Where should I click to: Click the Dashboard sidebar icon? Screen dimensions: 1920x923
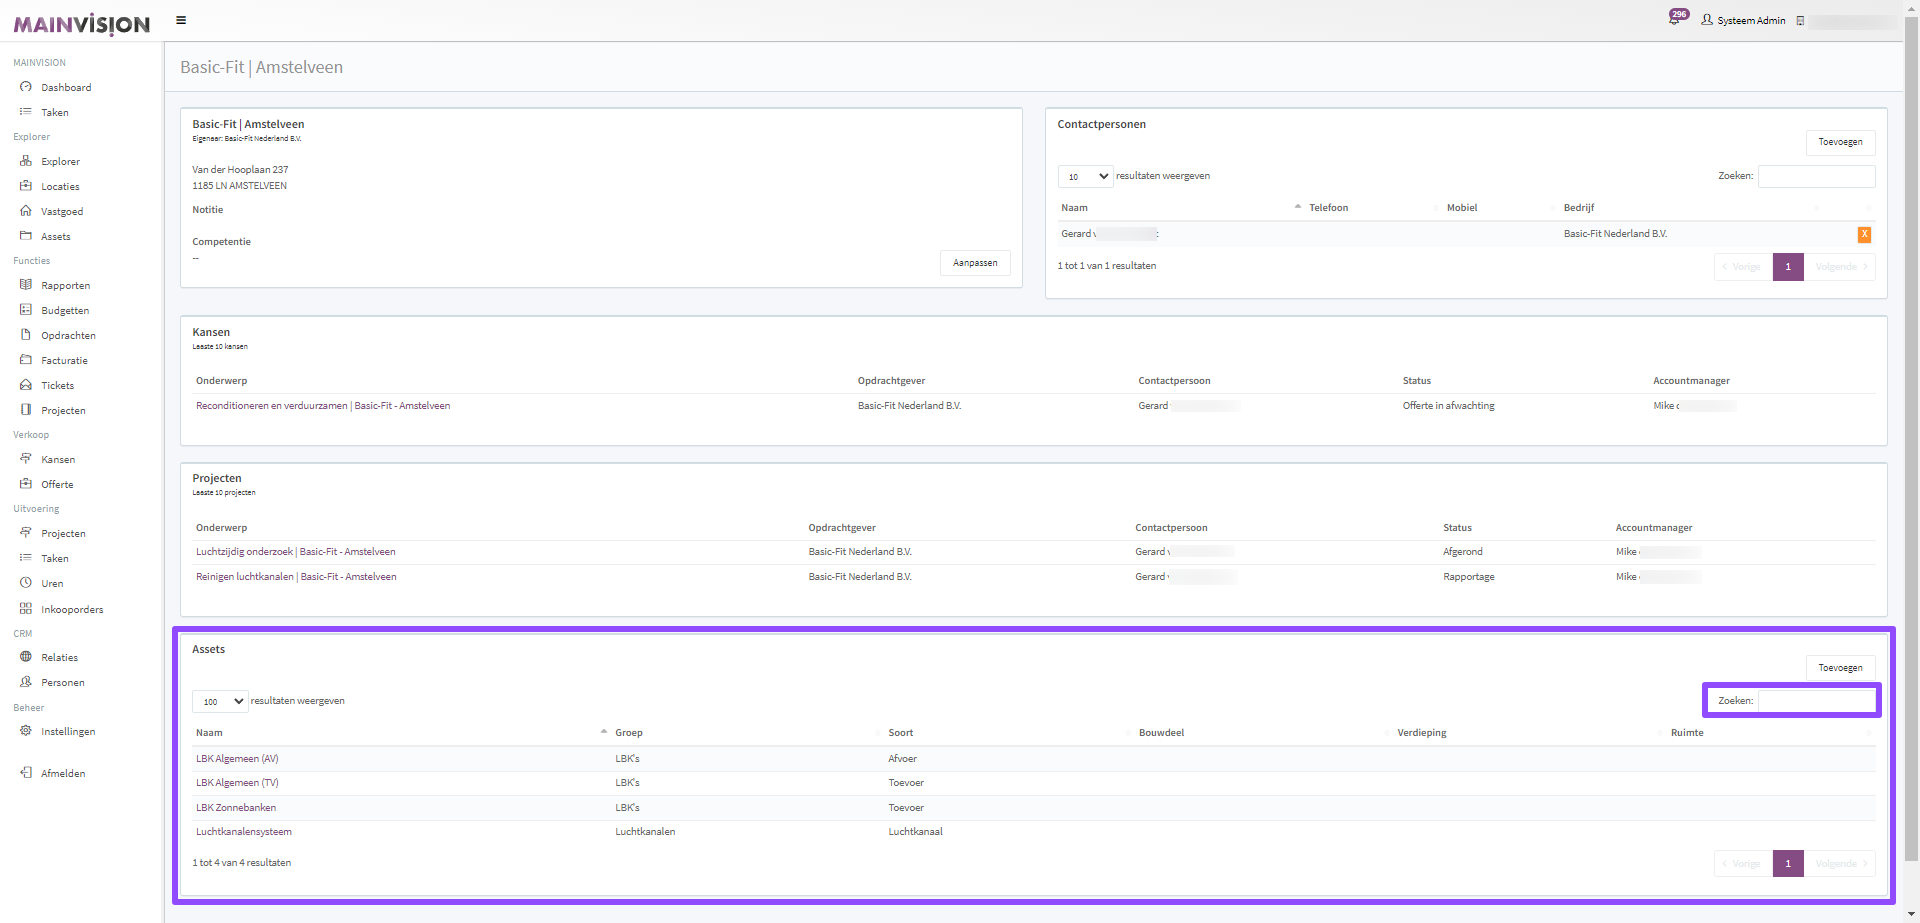tap(26, 87)
